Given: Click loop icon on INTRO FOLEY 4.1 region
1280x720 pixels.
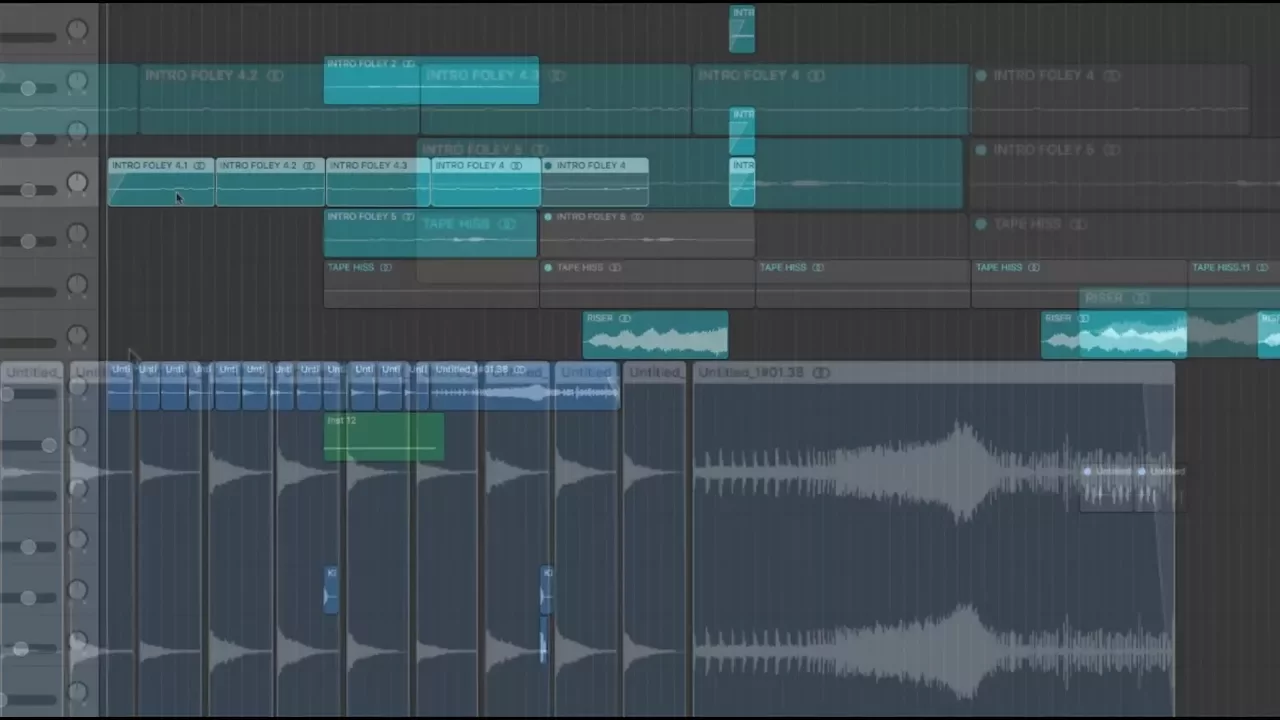Looking at the screenshot, I should pyautogui.click(x=199, y=166).
